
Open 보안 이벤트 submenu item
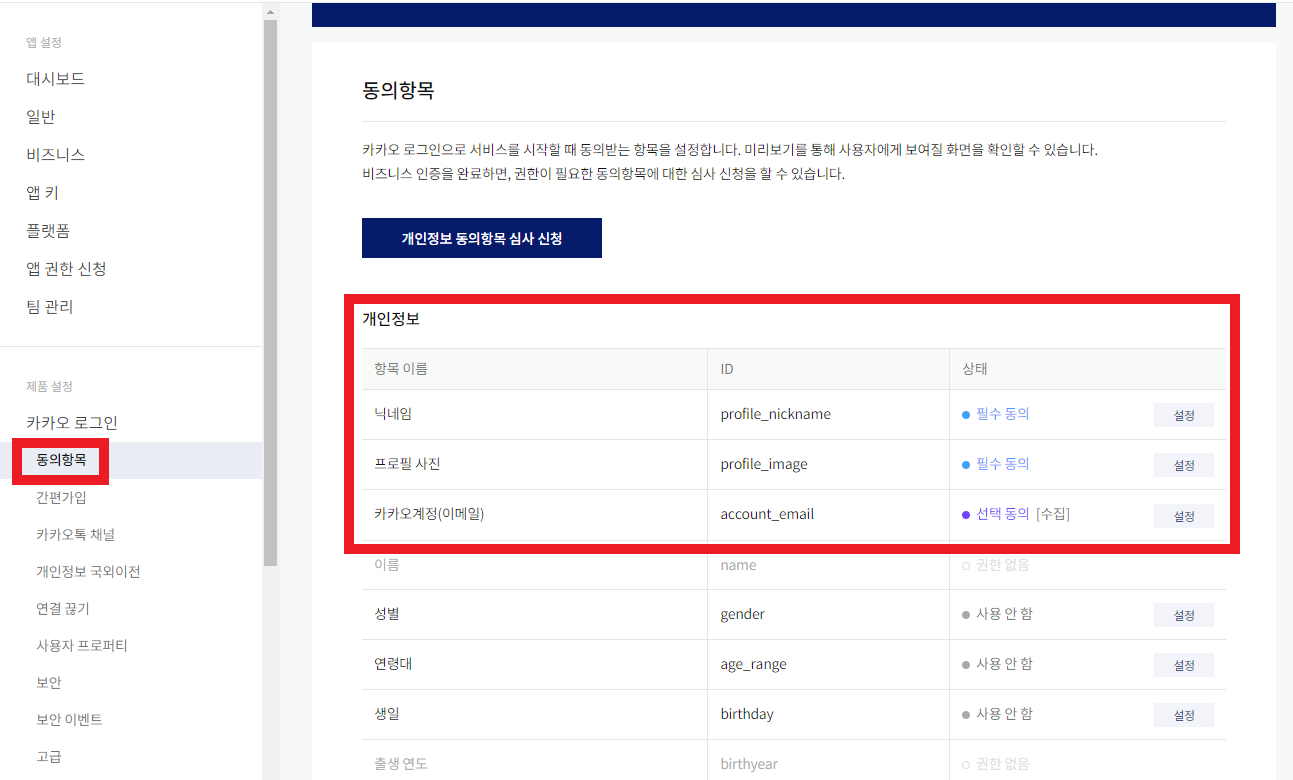(x=69, y=720)
